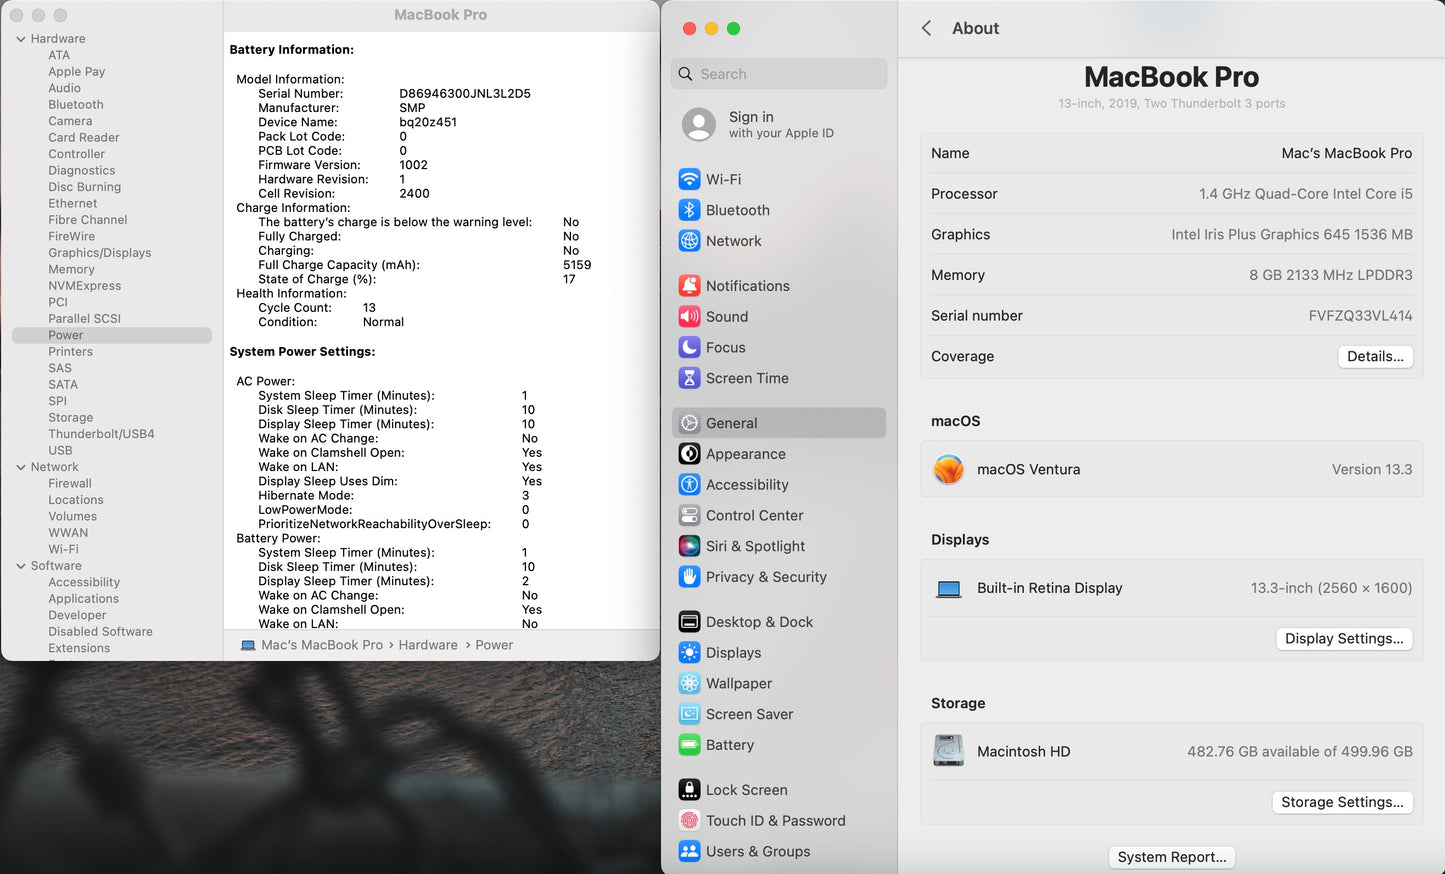Select Thunderbolt/USB4 under Hardware
The image size is (1445, 874).
pos(100,433)
